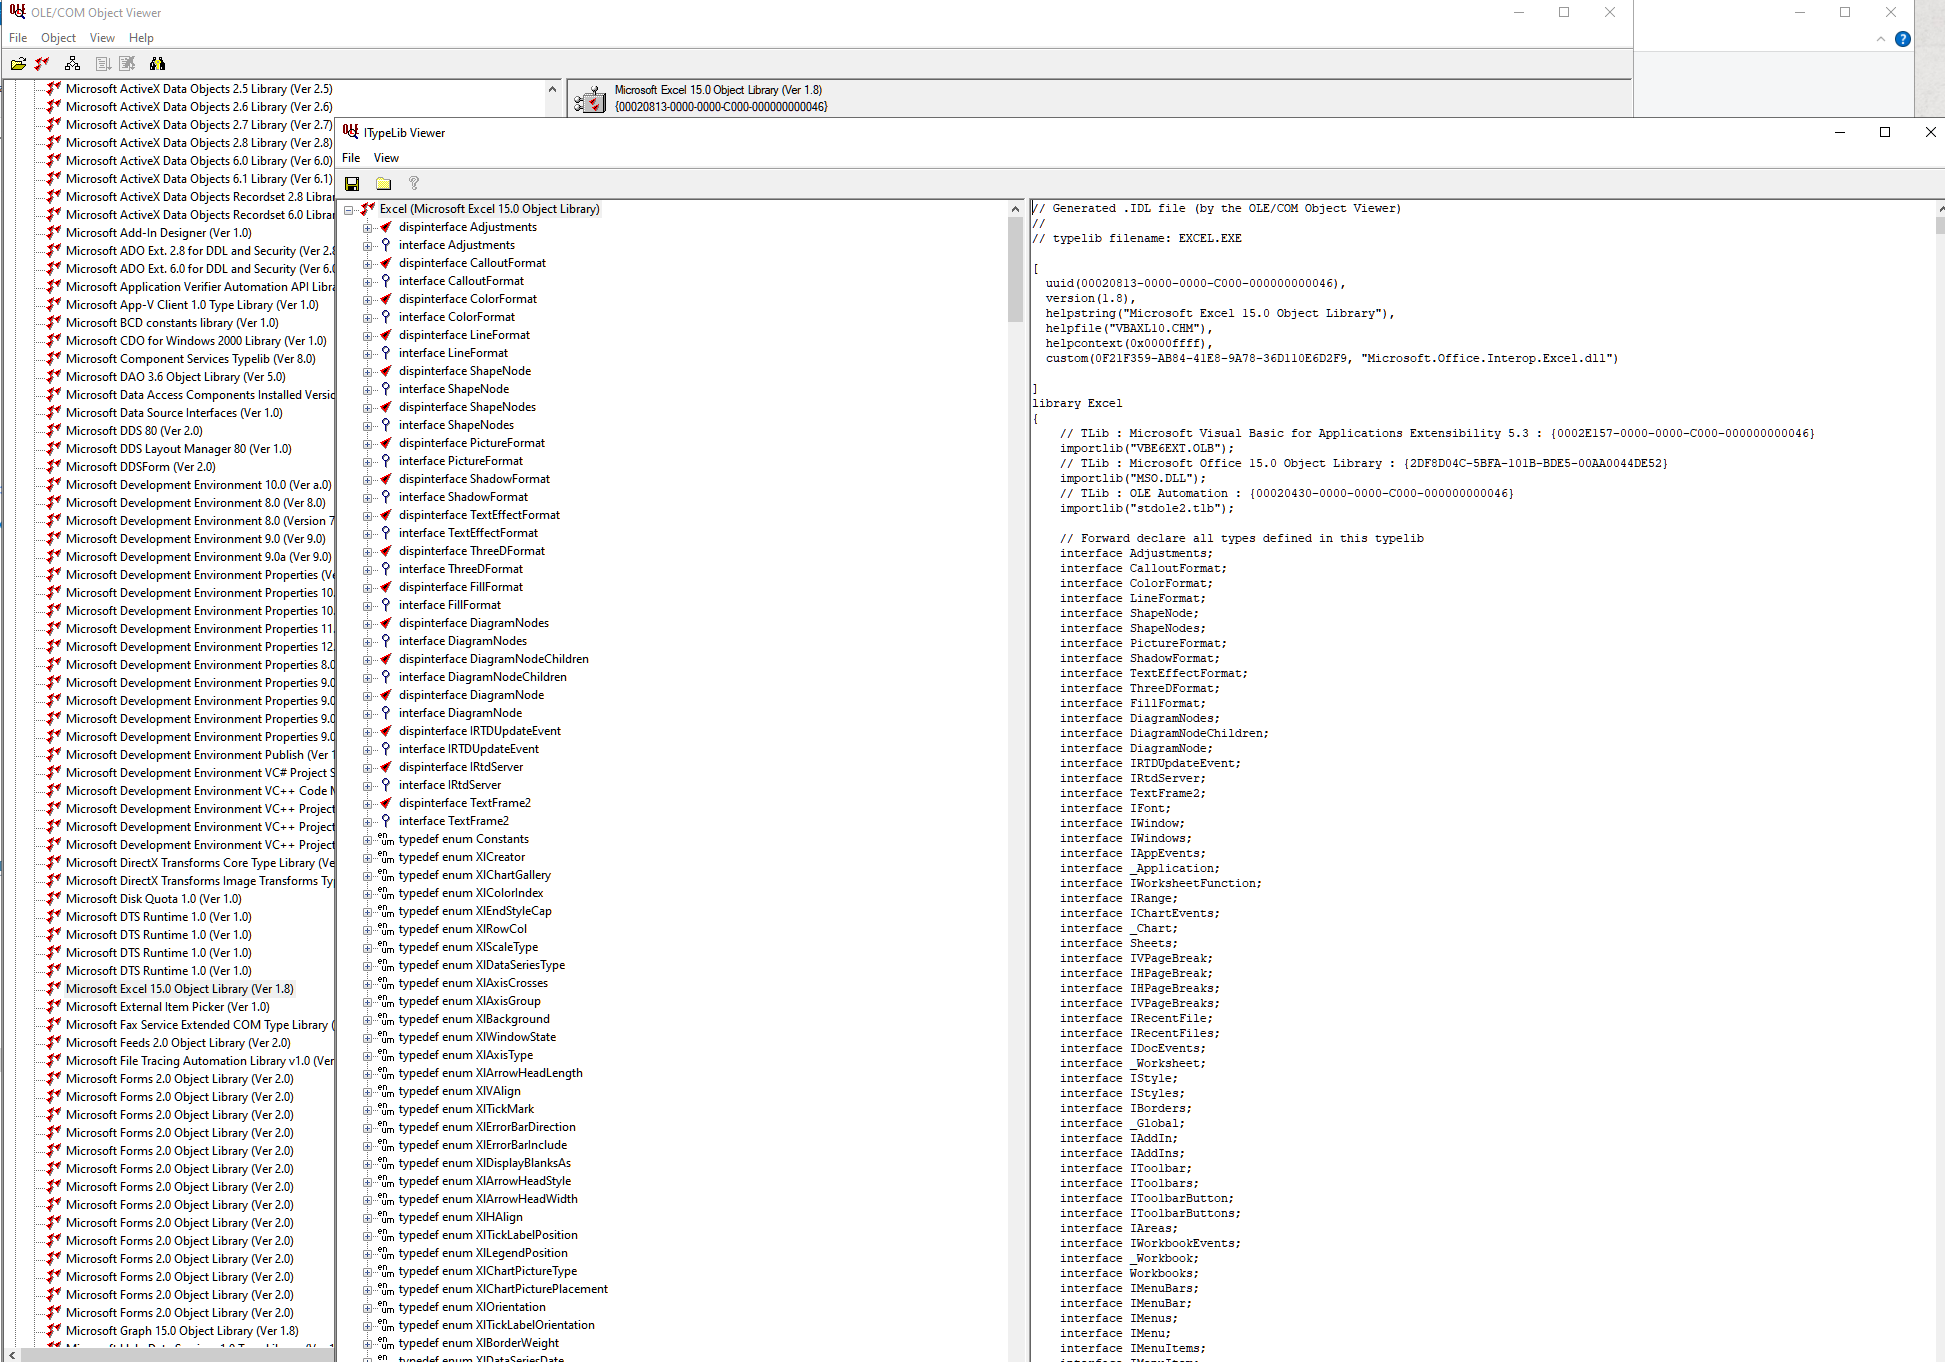Click the icon beside interface FillFormat

tap(386, 605)
